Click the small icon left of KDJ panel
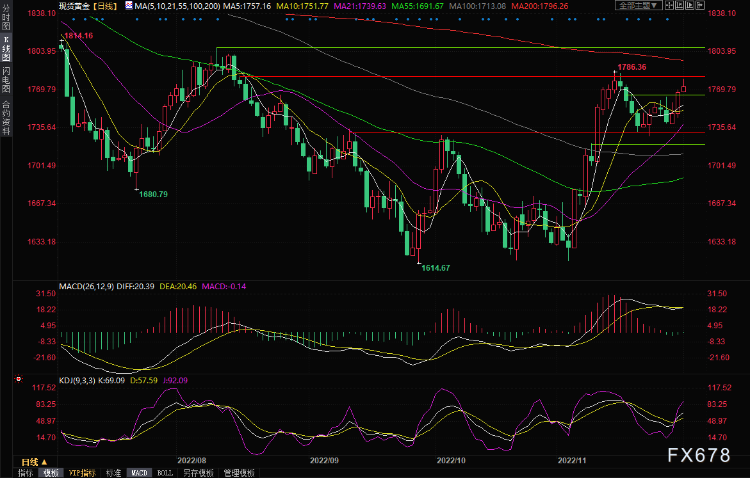 pyautogui.click(x=17, y=380)
